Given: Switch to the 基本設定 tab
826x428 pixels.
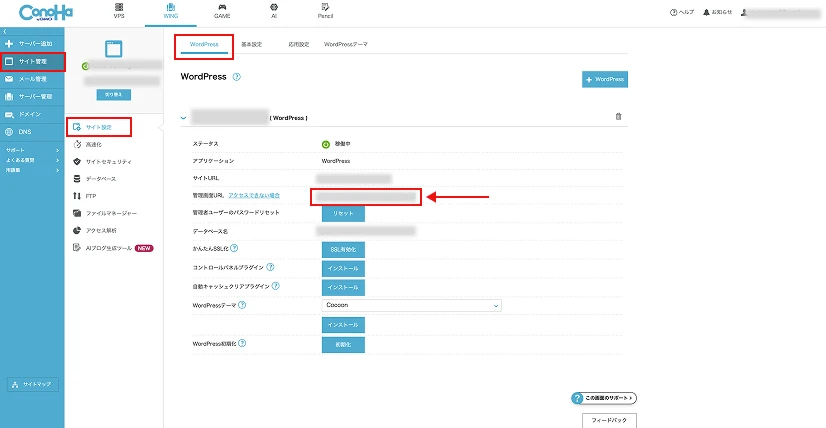Looking at the screenshot, I should pyautogui.click(x=251, y=44).
